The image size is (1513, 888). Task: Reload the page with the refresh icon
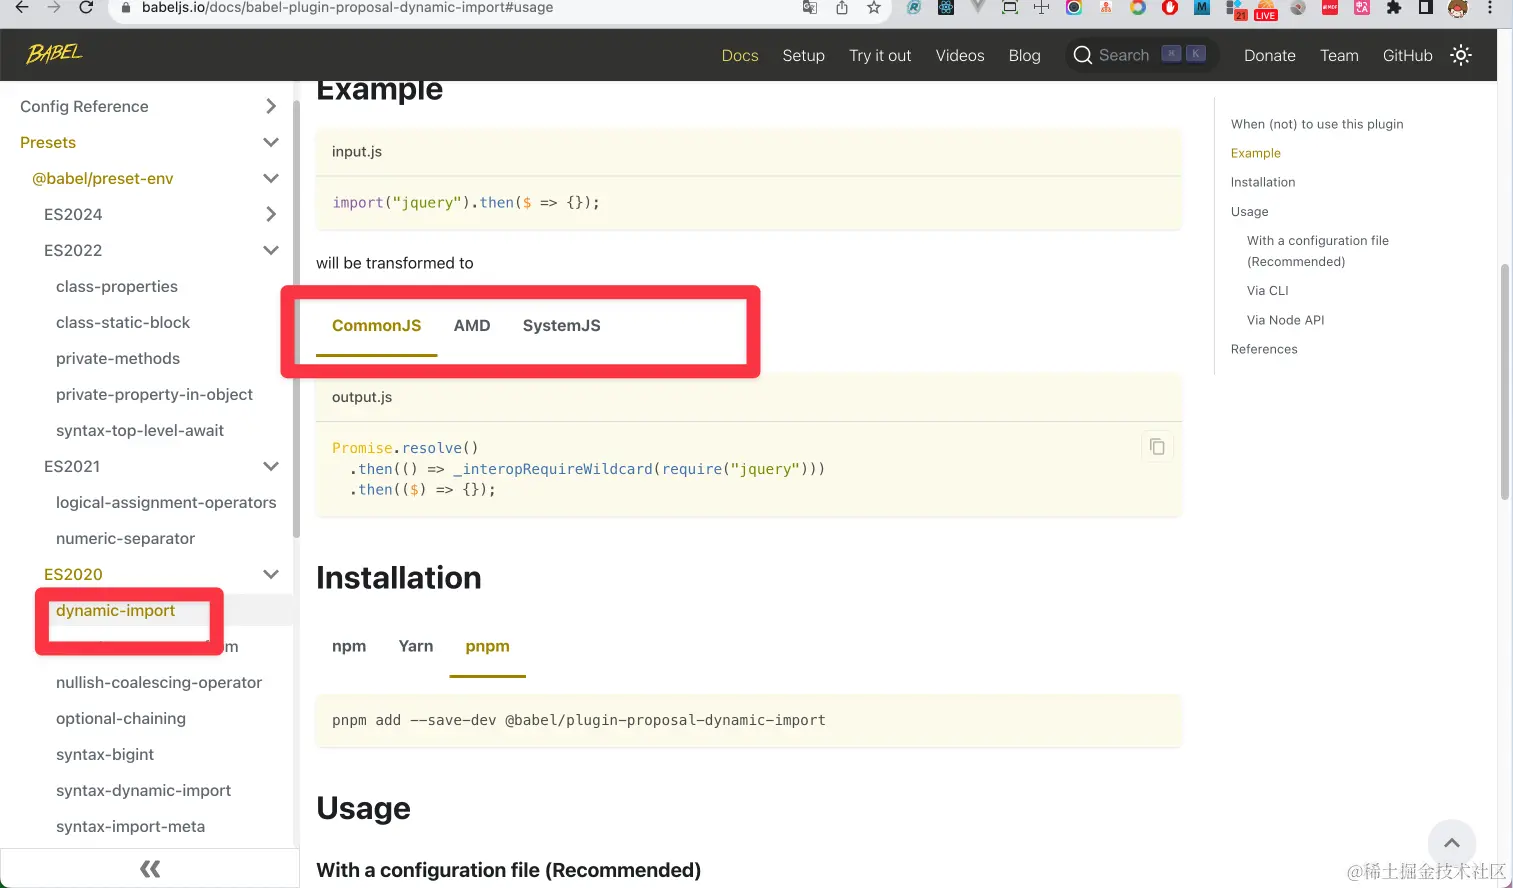[86, 7]
